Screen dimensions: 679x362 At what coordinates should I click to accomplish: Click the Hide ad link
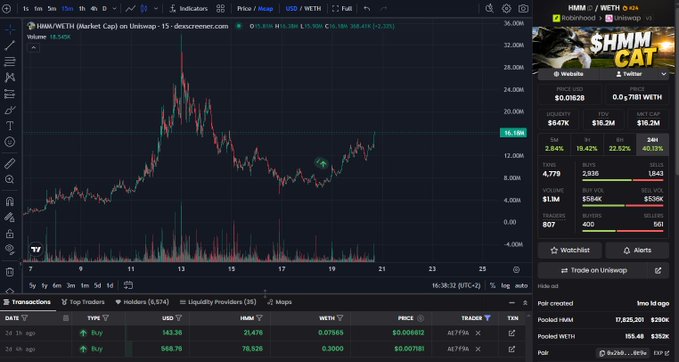(548, 286)
